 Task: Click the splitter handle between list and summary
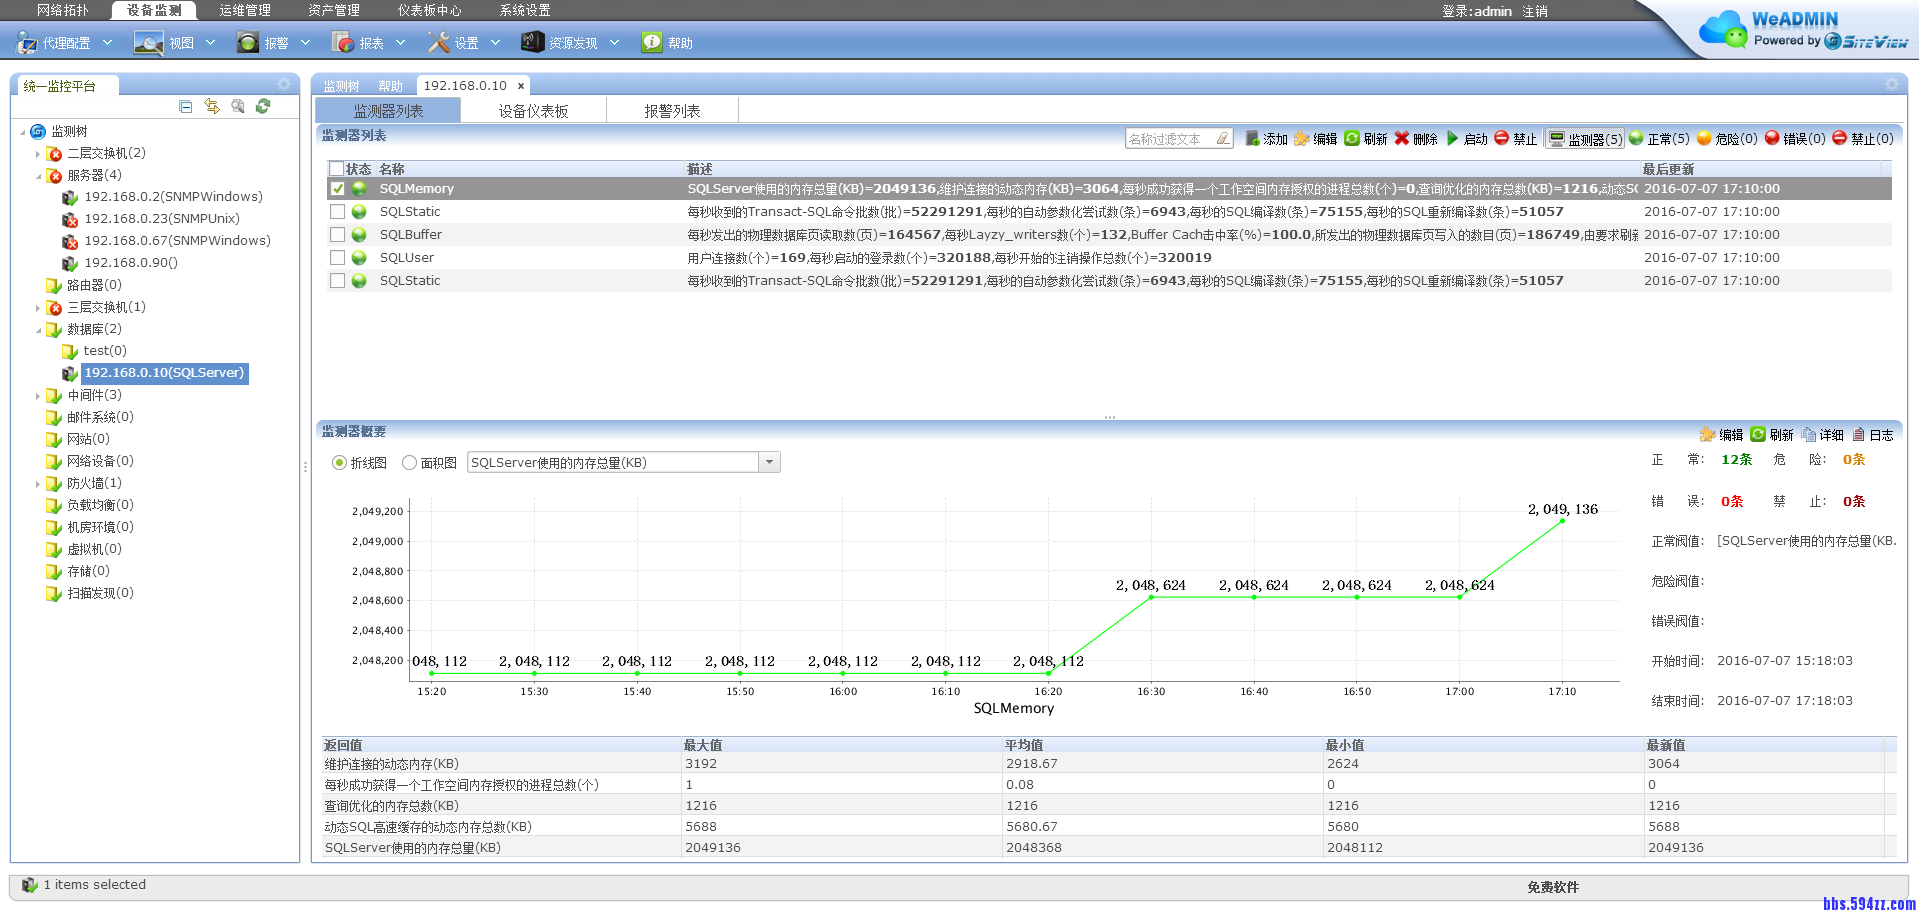pos(1110,417)
